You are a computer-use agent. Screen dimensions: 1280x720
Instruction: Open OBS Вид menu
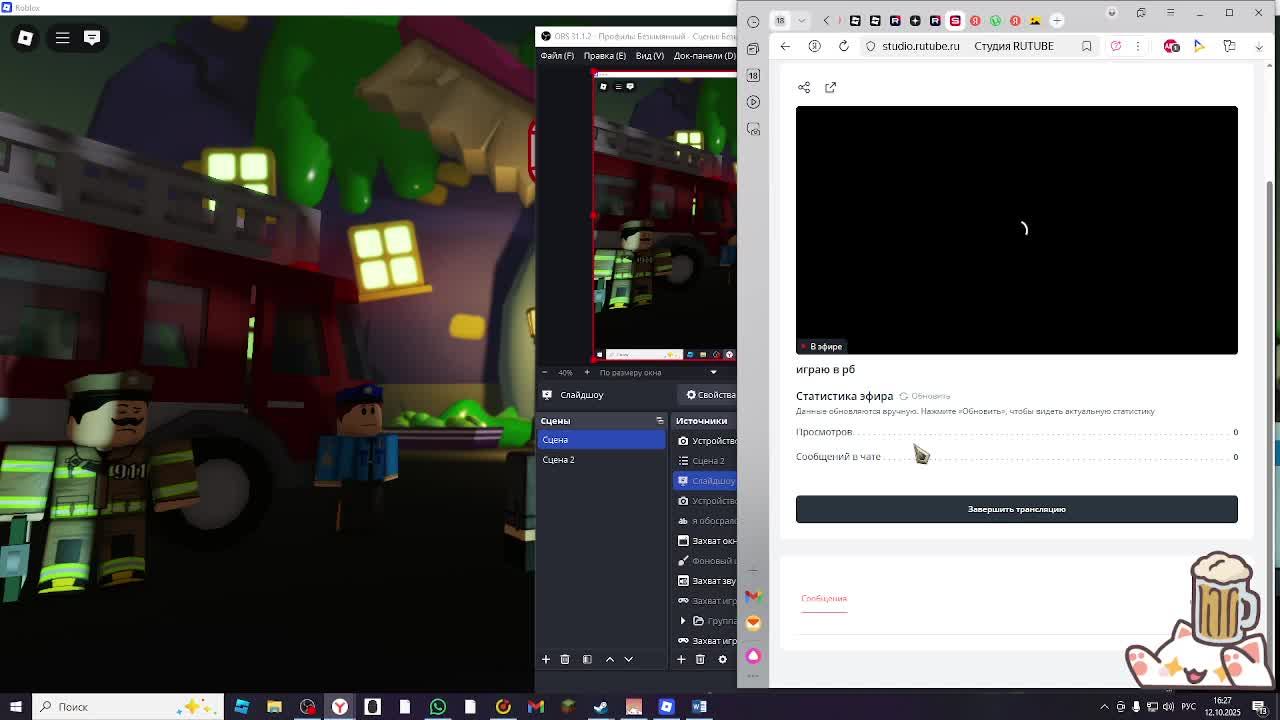tap(649, 56)
